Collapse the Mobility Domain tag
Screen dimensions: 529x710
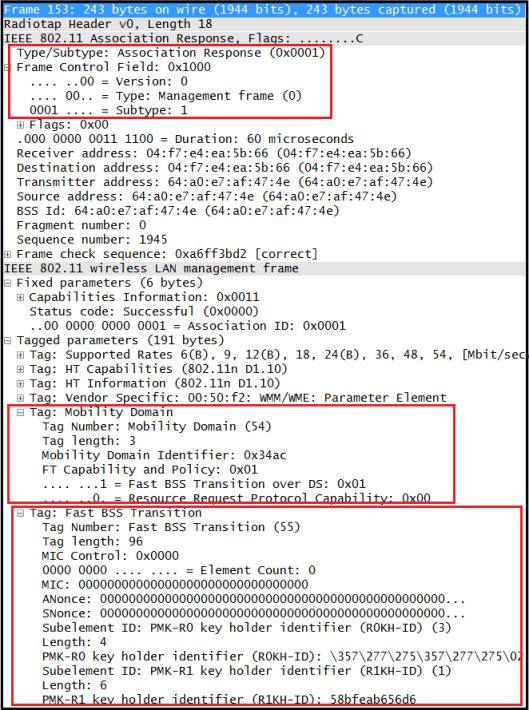pos(20,413)
